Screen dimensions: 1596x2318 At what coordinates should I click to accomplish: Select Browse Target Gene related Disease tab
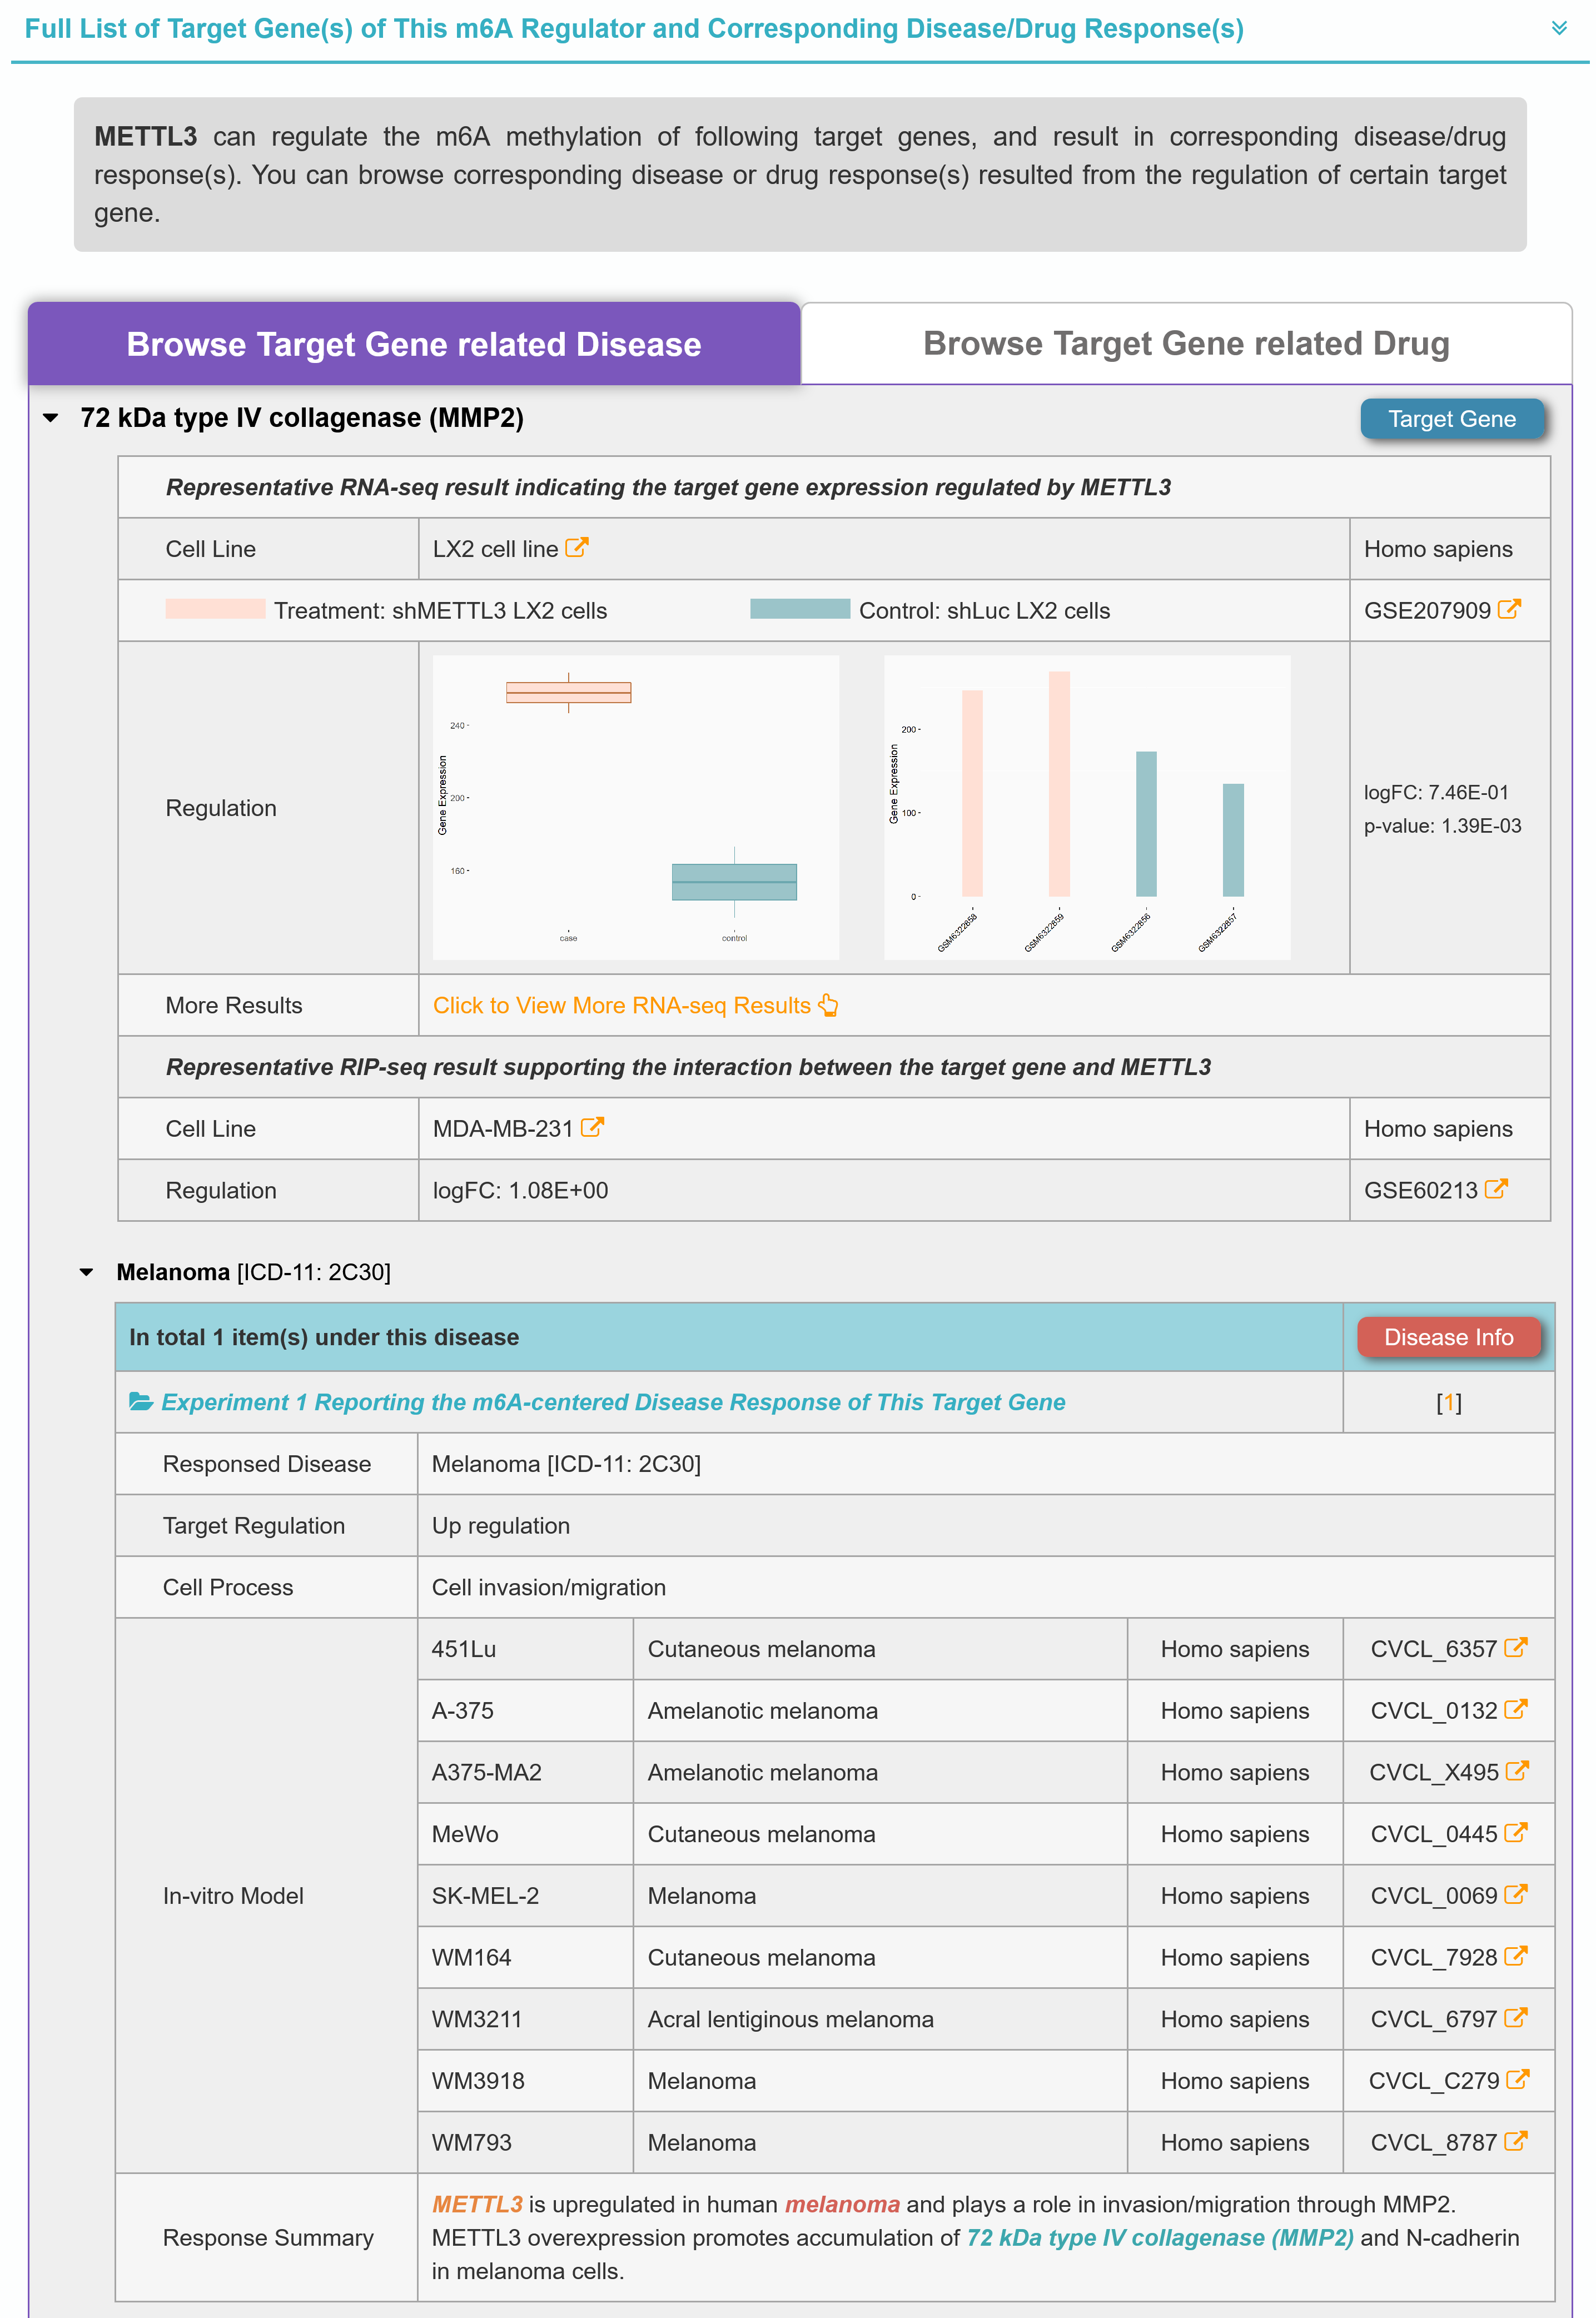pyautogui.click(x=414, y=344)
